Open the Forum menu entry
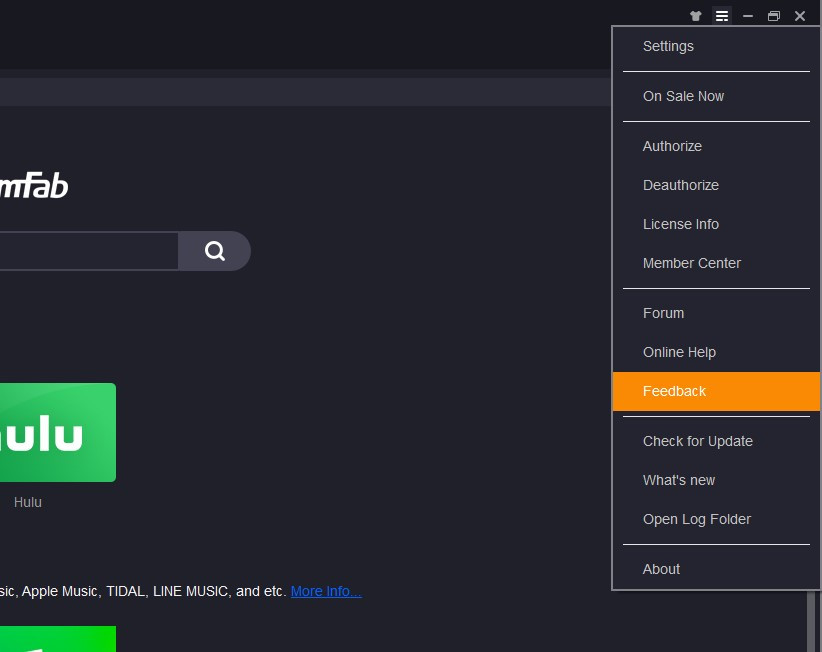 point(663,313)
